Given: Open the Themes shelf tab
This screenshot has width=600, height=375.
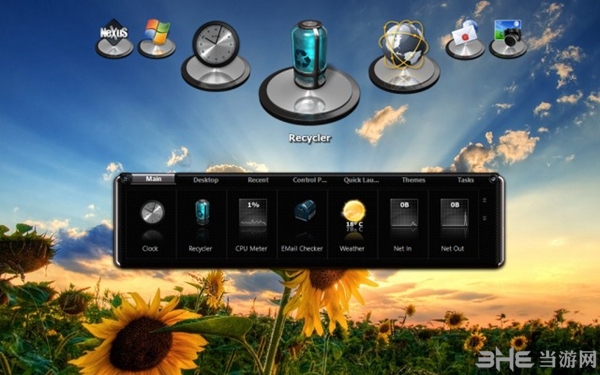Looking at the screenshot, I should [413, 180].
